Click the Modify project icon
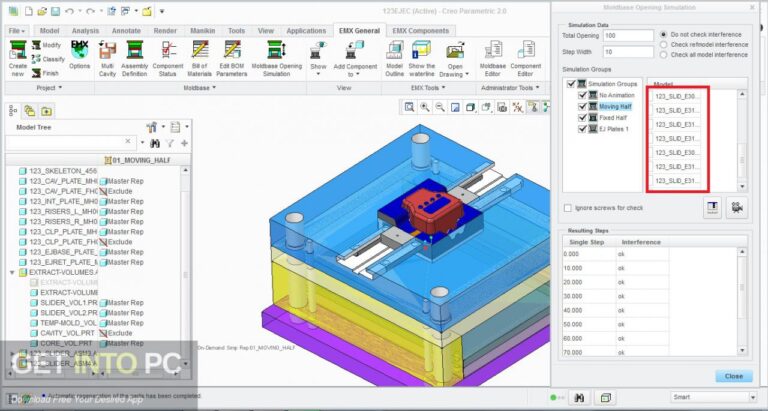Viewport: 768px width, 411px height. click(36, 45)
